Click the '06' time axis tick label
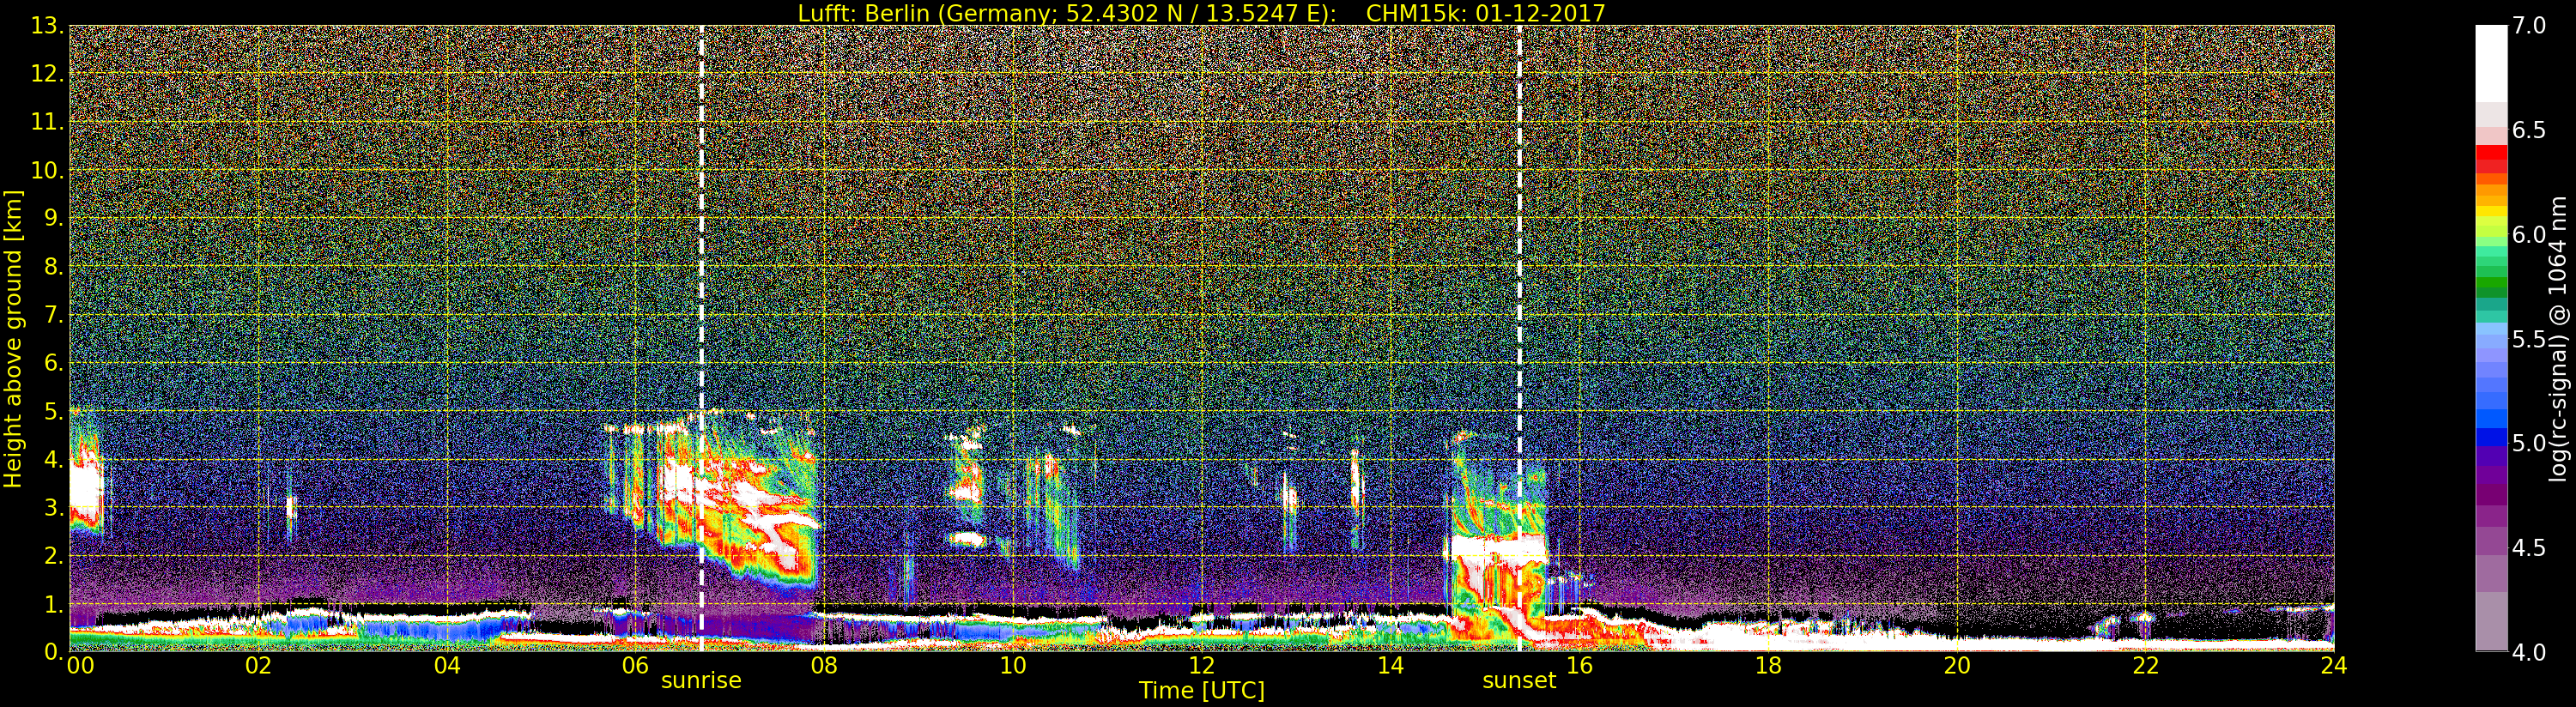This screenshot has width=2576, height=707. coord(636,665)
